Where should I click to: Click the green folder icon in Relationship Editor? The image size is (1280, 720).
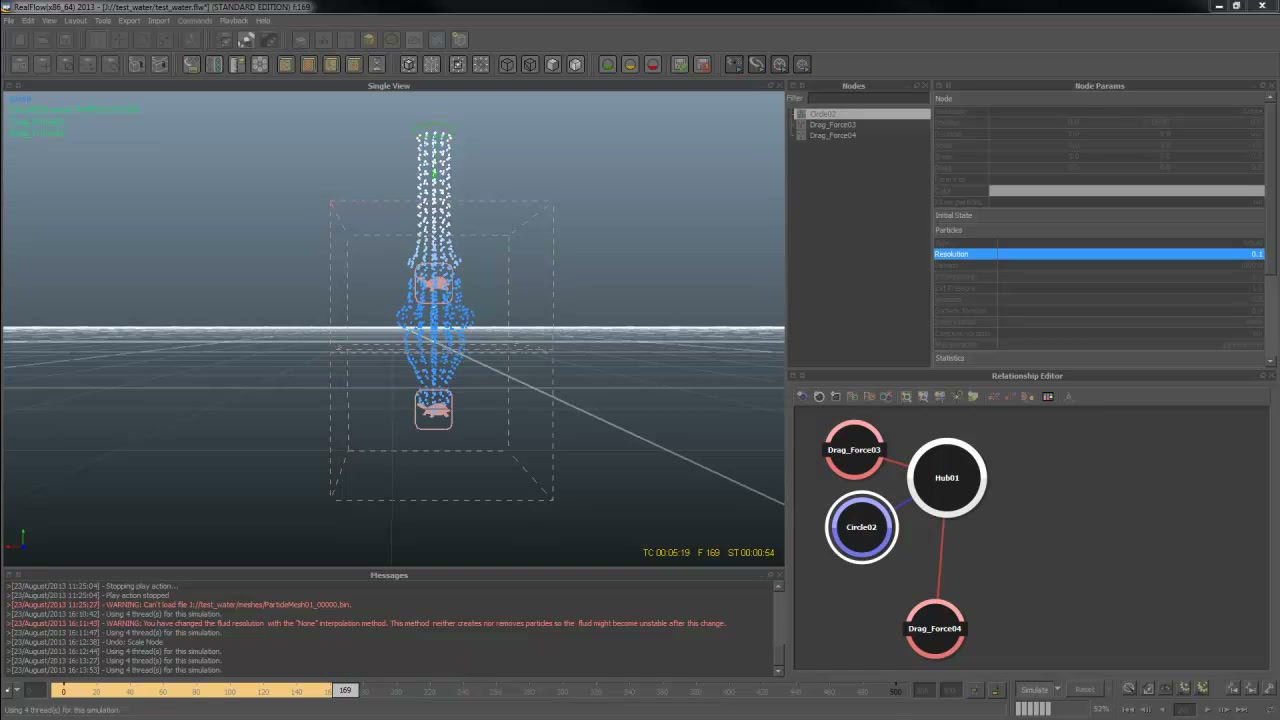click(x=972, y=397)
